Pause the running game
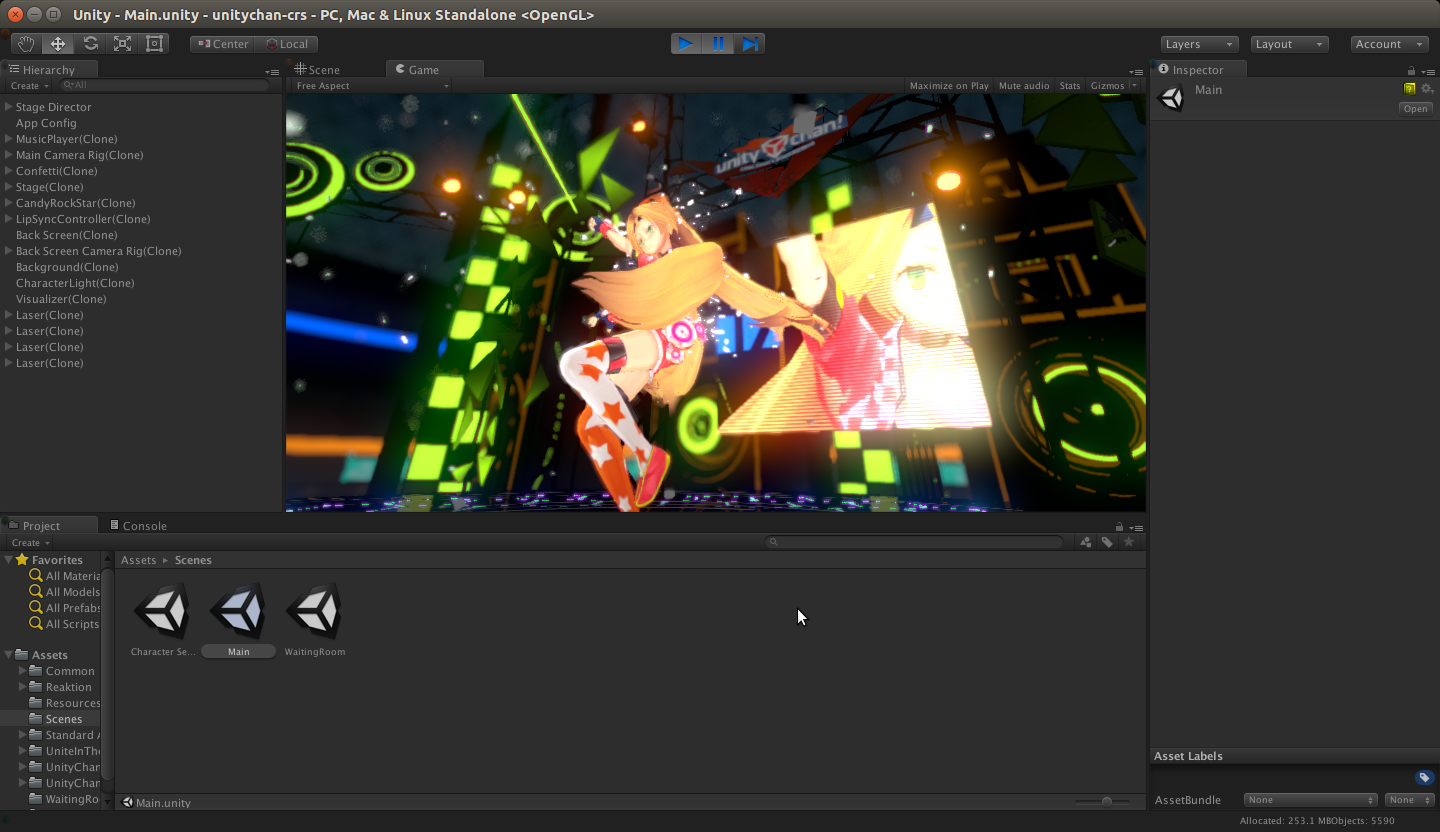 click(718, 44)
